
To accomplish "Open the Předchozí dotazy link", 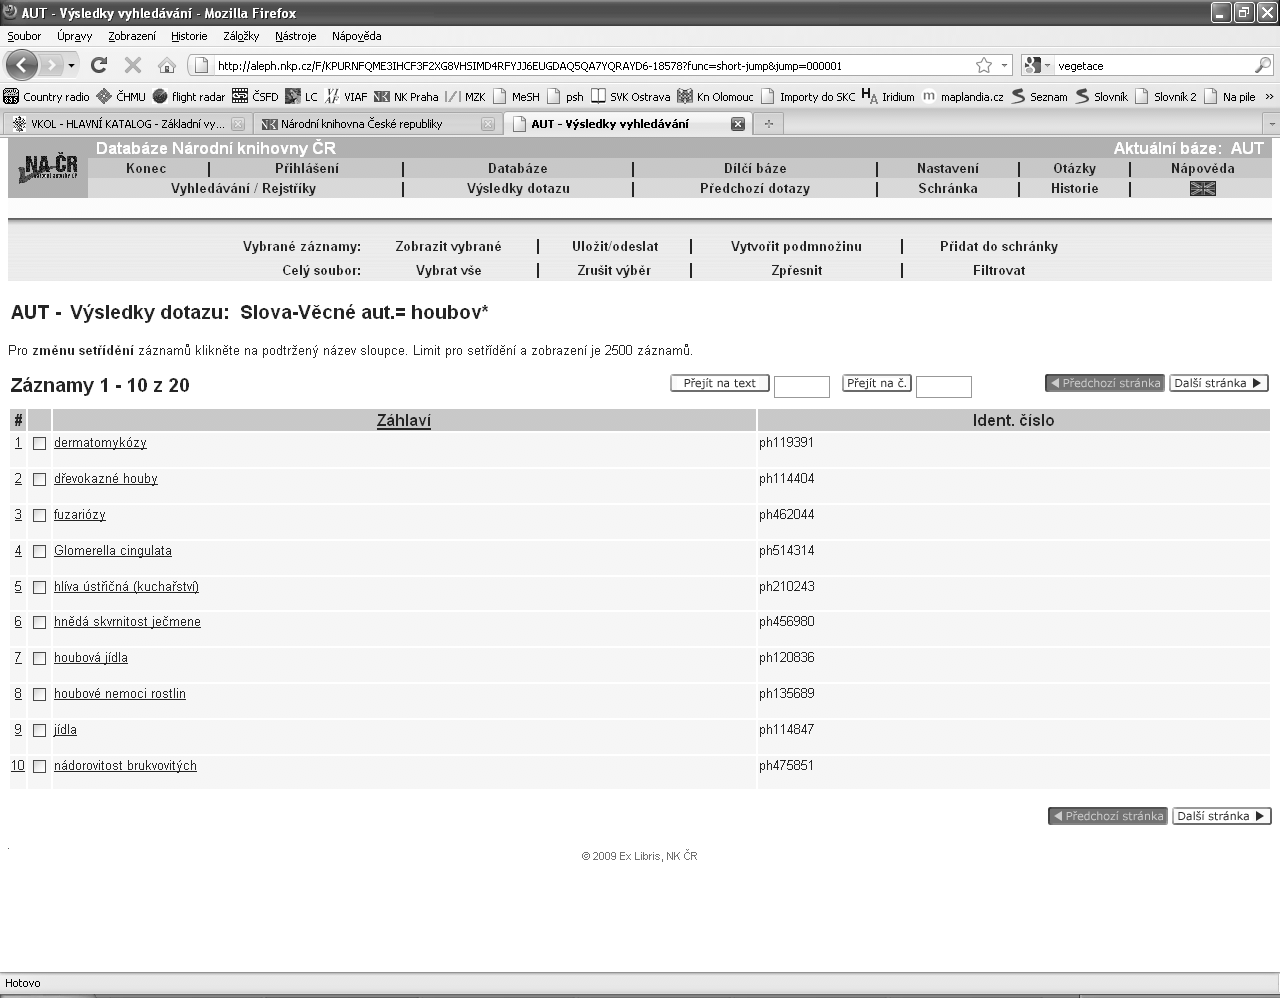I will click(755, 188).
